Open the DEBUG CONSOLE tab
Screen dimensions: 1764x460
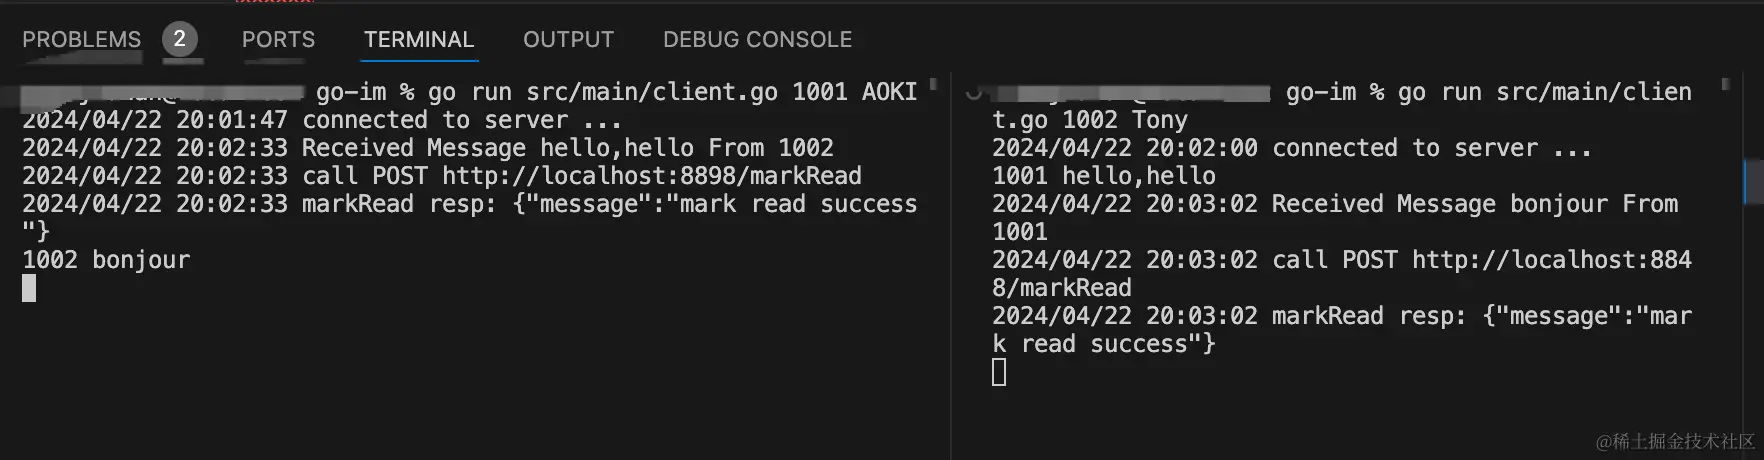[757, 40]
